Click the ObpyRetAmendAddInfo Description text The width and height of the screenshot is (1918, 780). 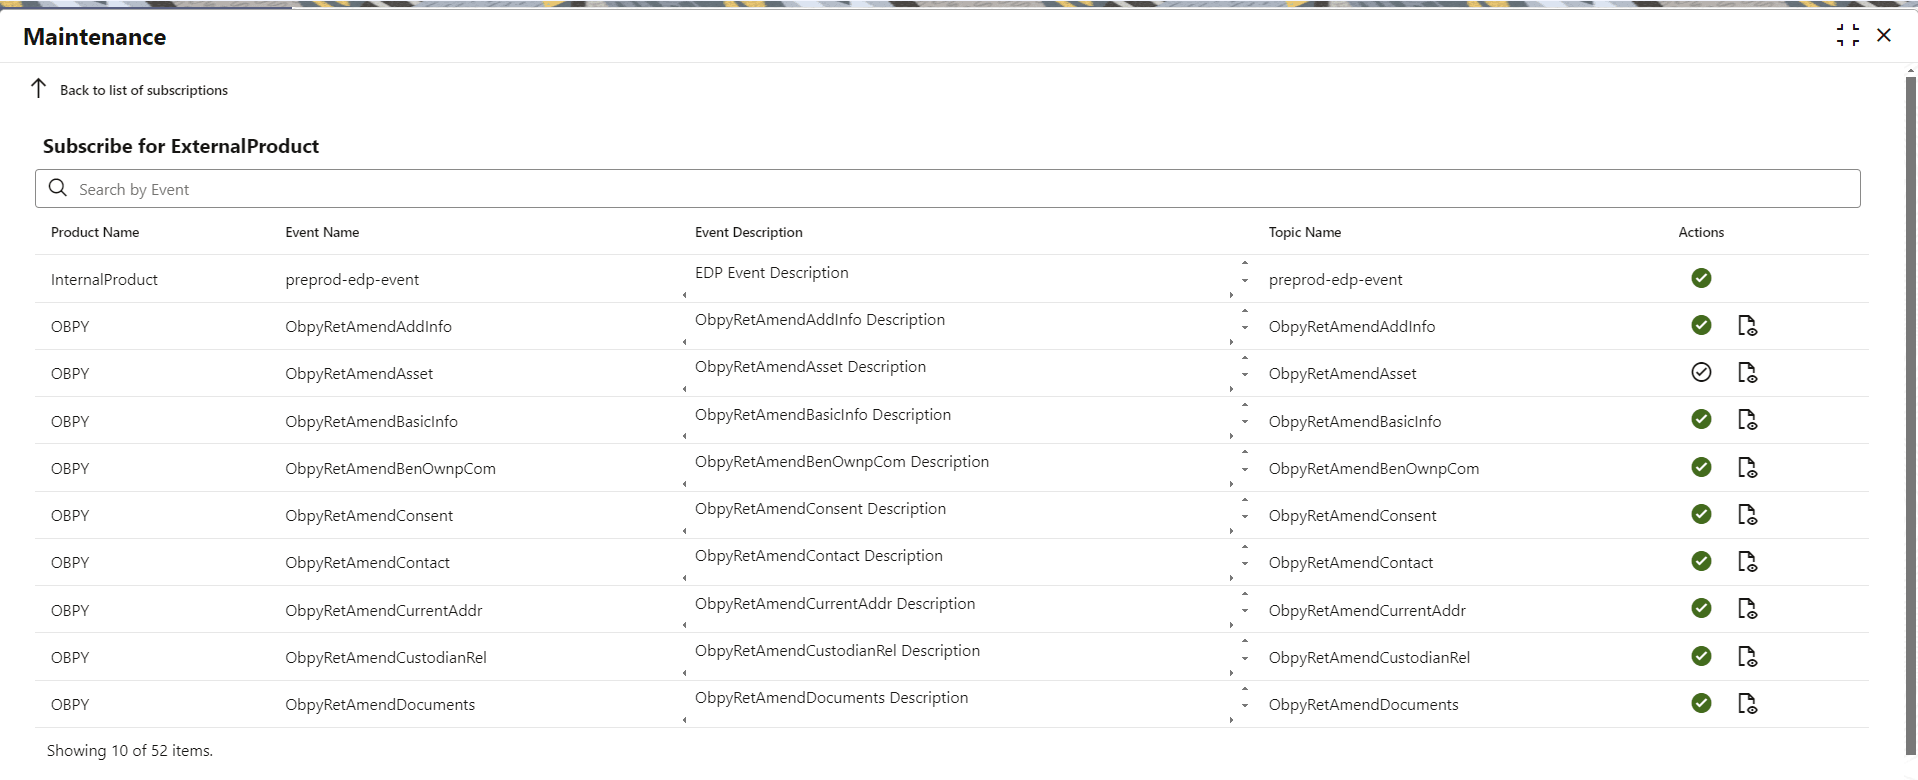click(820, 320)
